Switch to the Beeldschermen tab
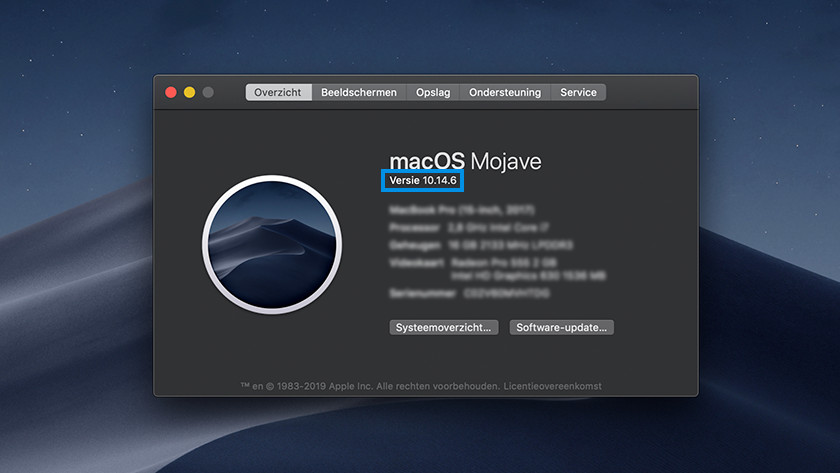This screenshot has height=473, width=840. [x=359, y=92]
